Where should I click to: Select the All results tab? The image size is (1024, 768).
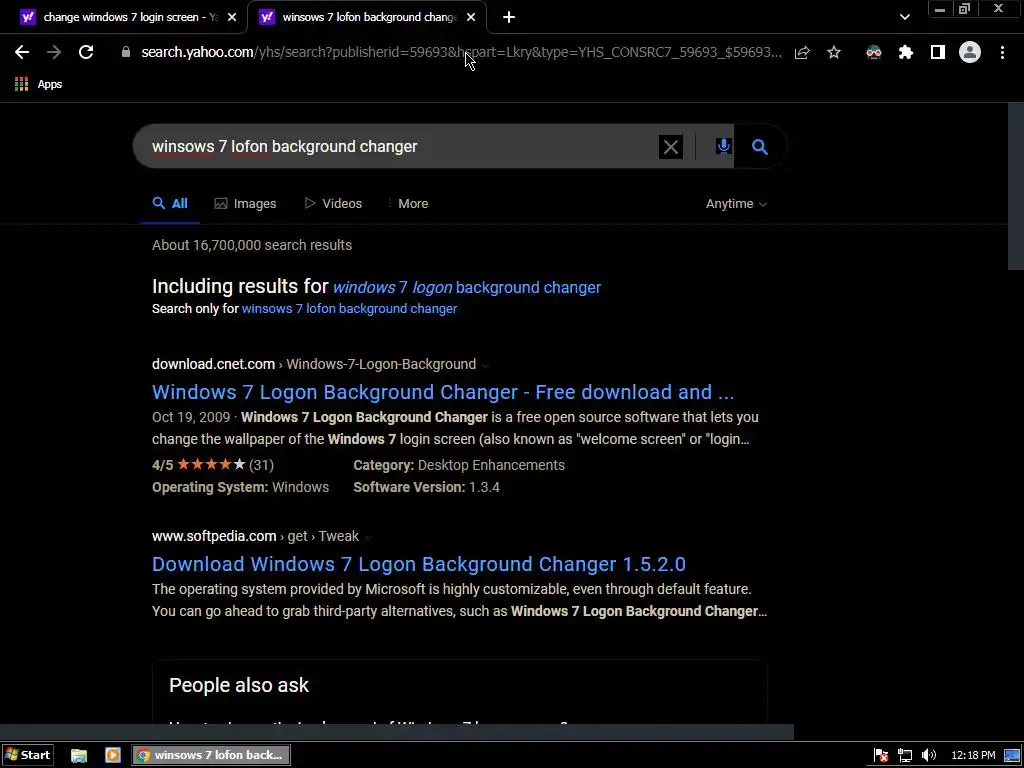(170, 204)
